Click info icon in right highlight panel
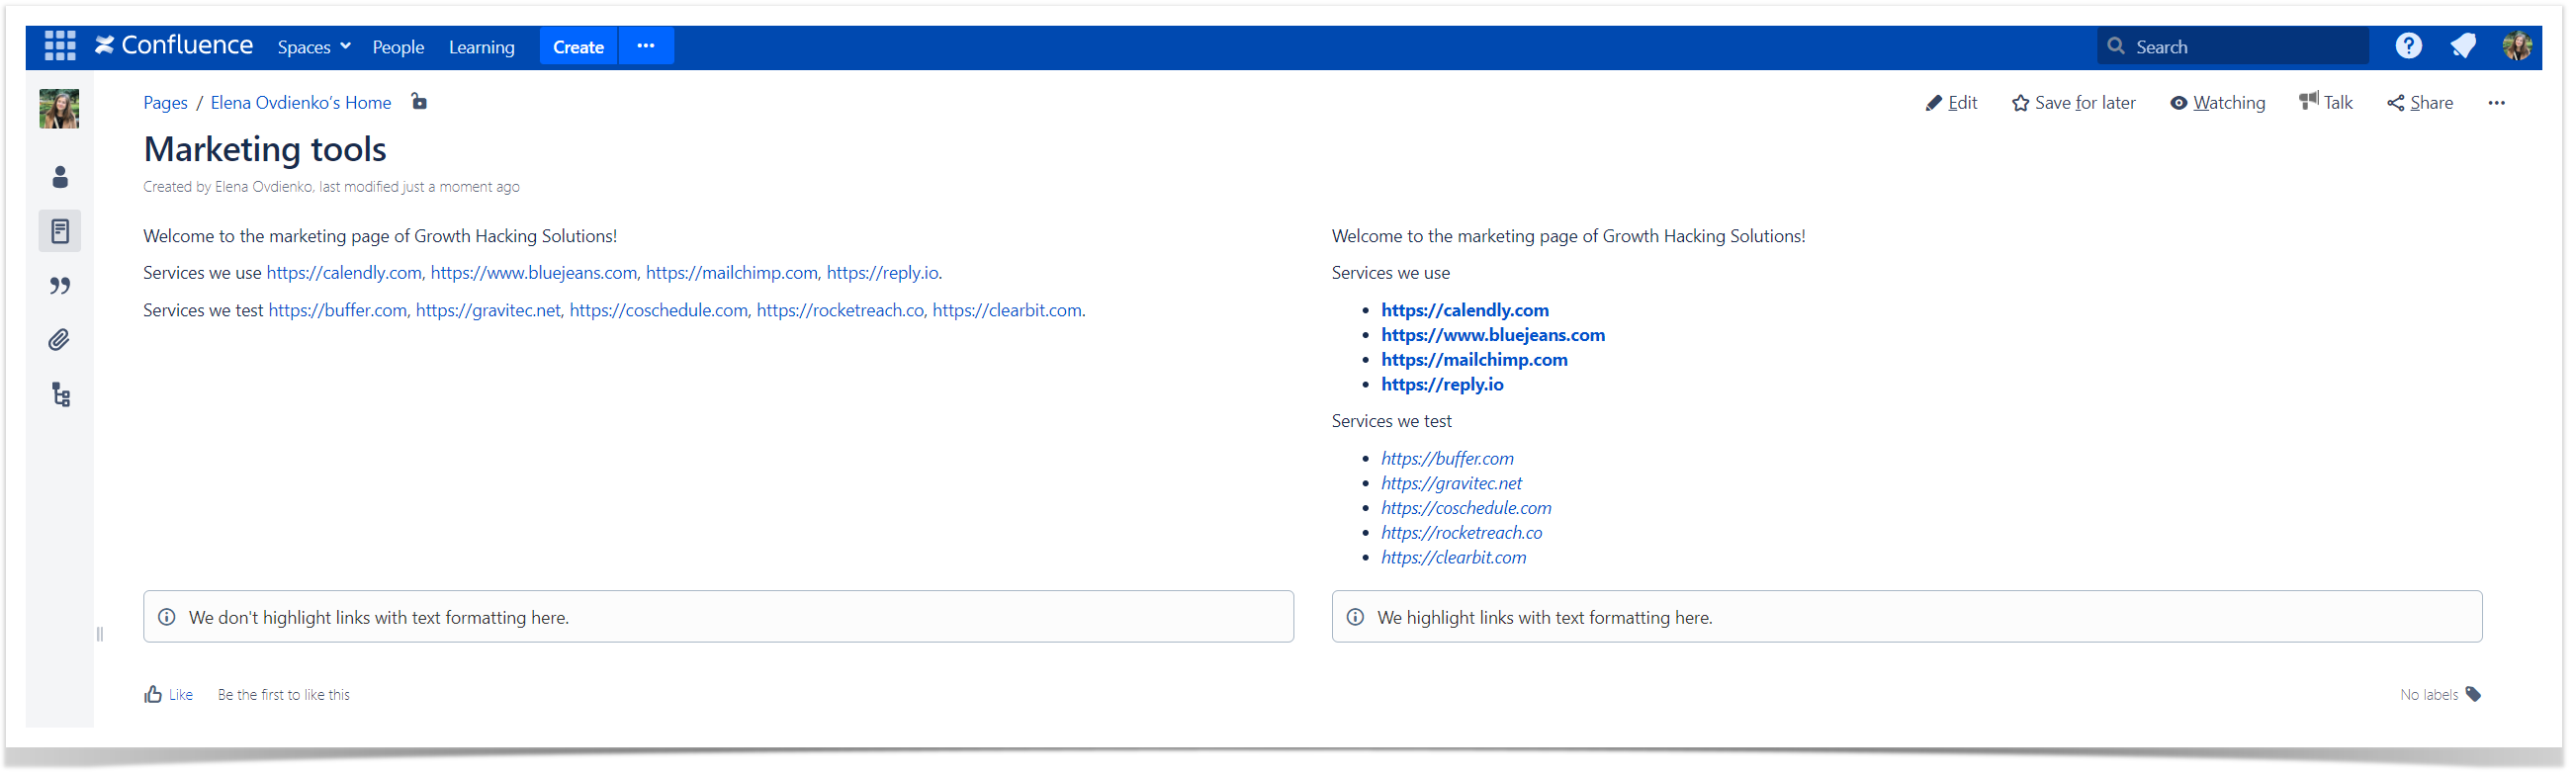 coord(1355,618)
